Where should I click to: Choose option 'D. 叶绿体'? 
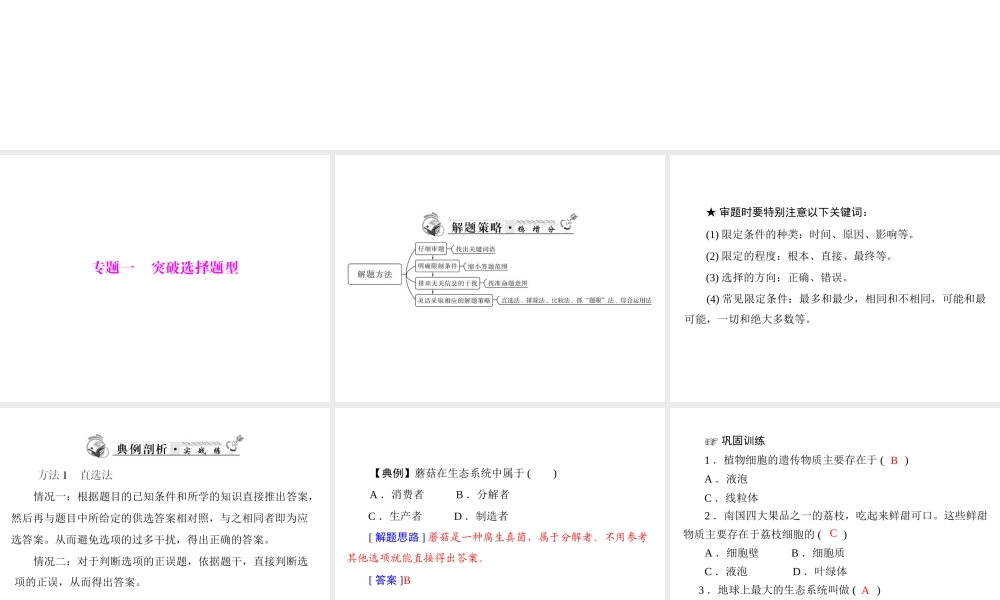820,571
